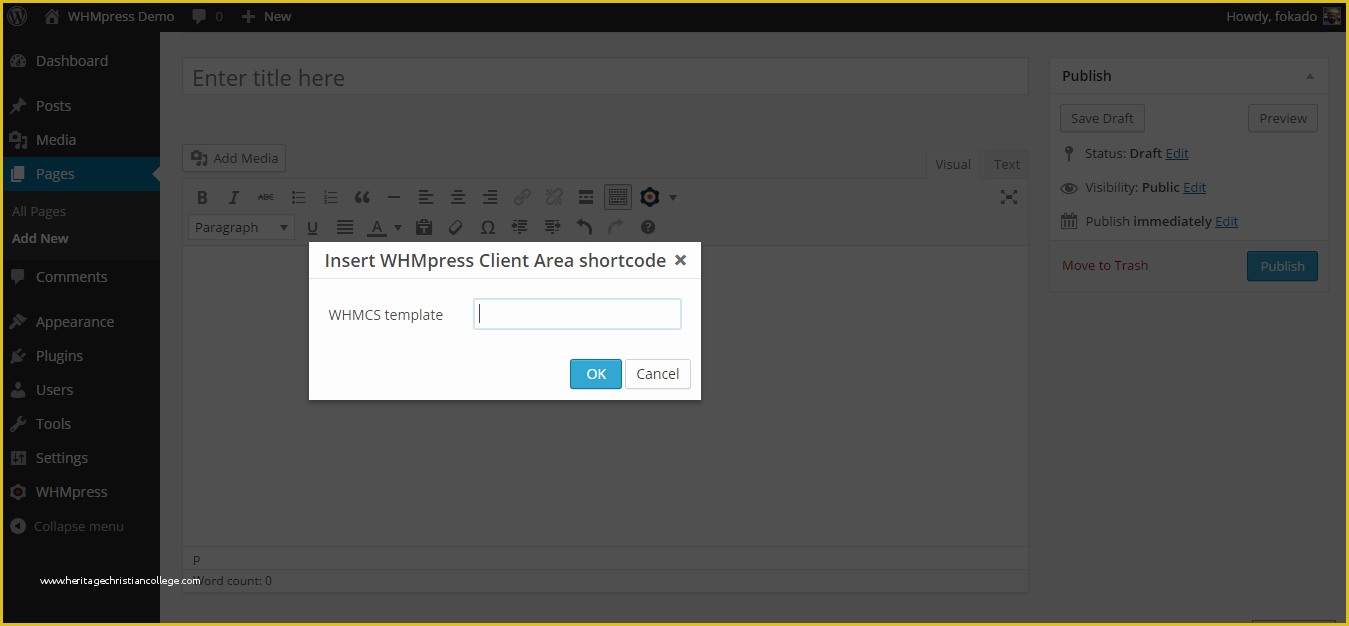Justify text alignment
This screenshot has height=626, width=1349.
pos(345,228)
